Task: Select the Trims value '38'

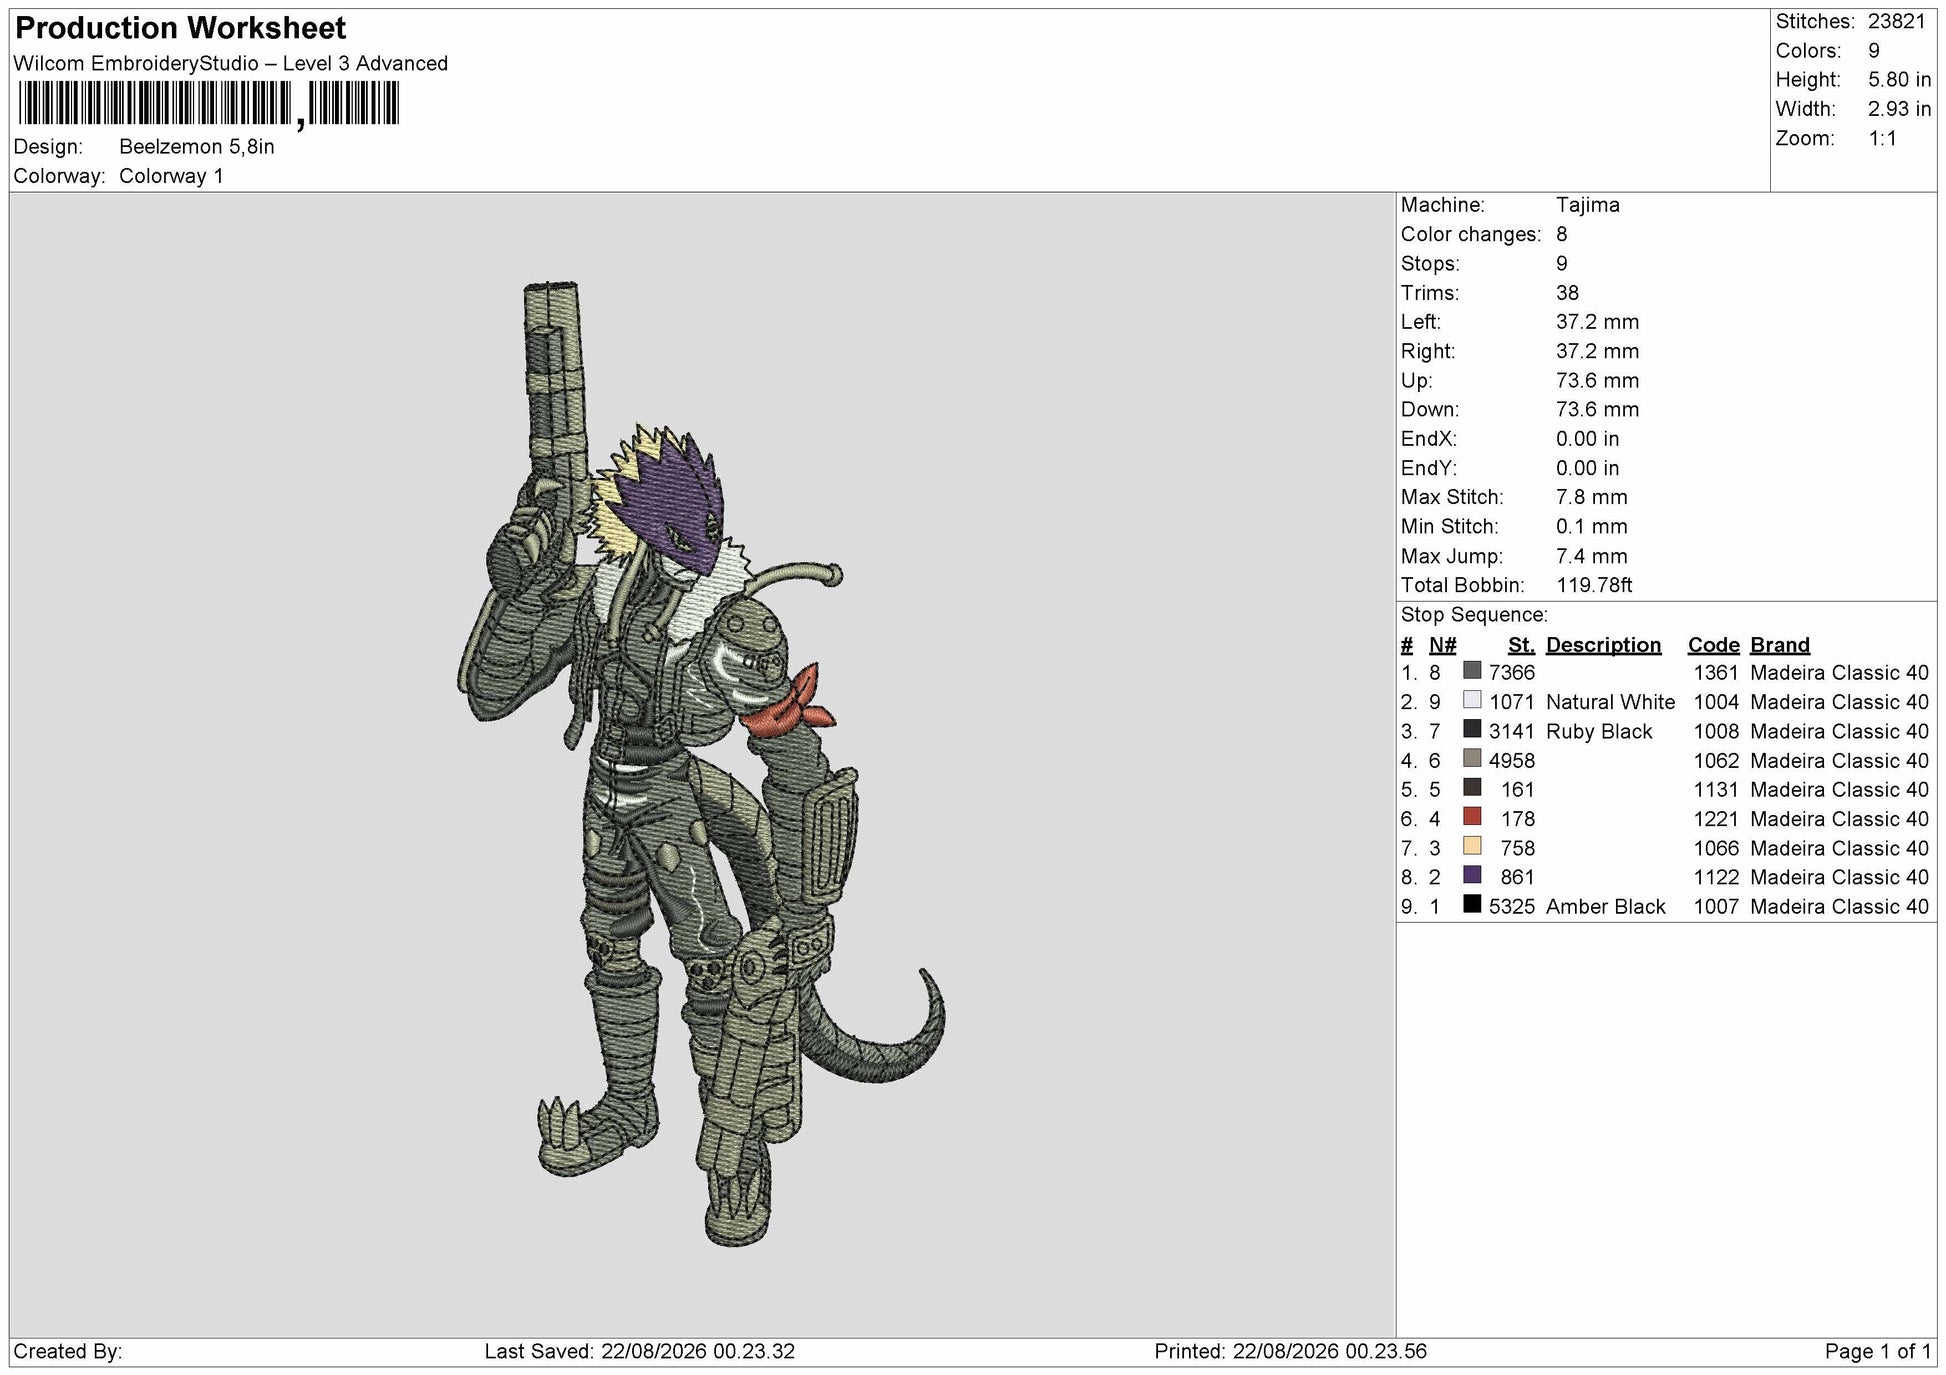Action: tap(1567, 293)
